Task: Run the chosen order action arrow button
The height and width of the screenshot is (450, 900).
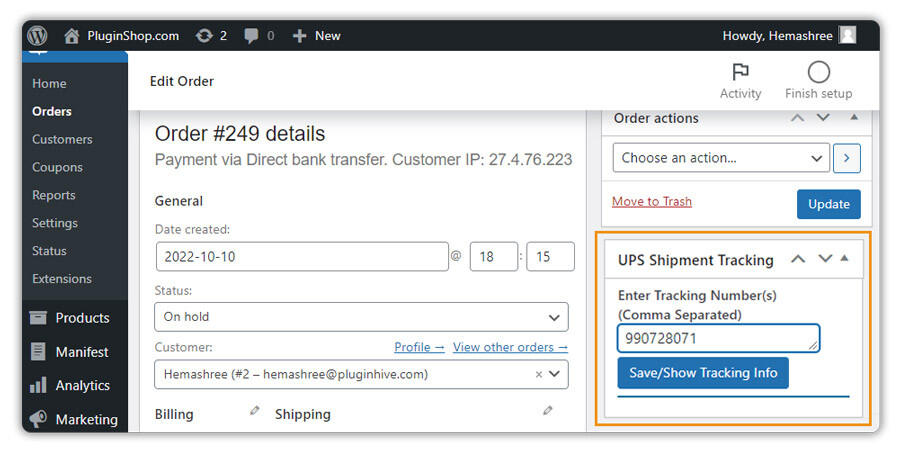Action: pos(847,158)
